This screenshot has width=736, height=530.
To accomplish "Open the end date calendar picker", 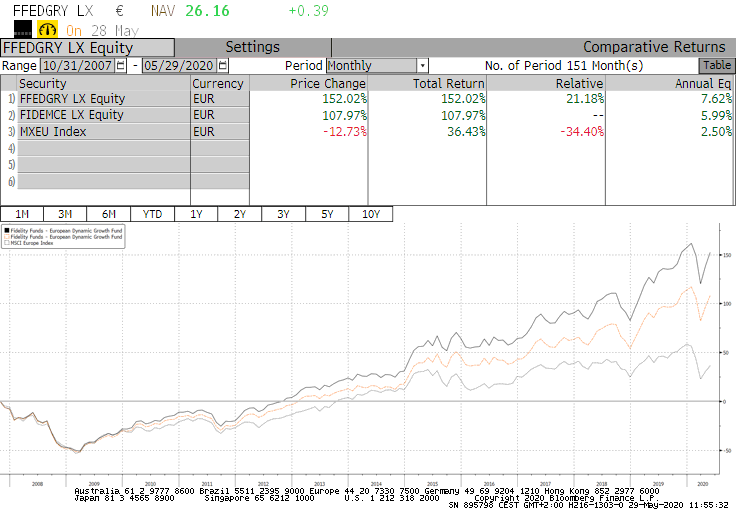I will tap(222, 65).
